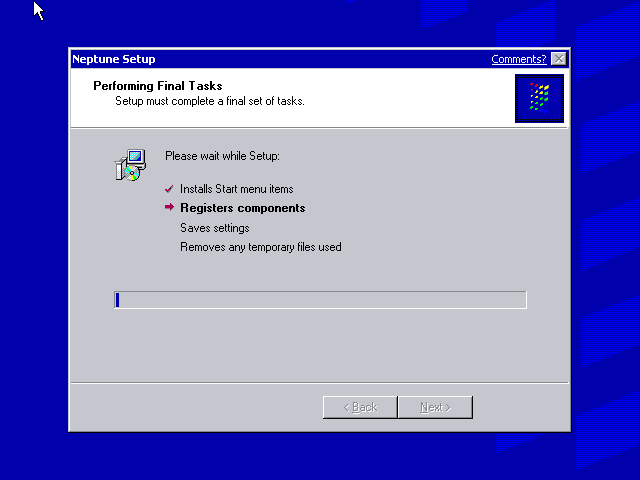
Task: Select the Installs Start menu items text
Action: (x=237, y=189)
